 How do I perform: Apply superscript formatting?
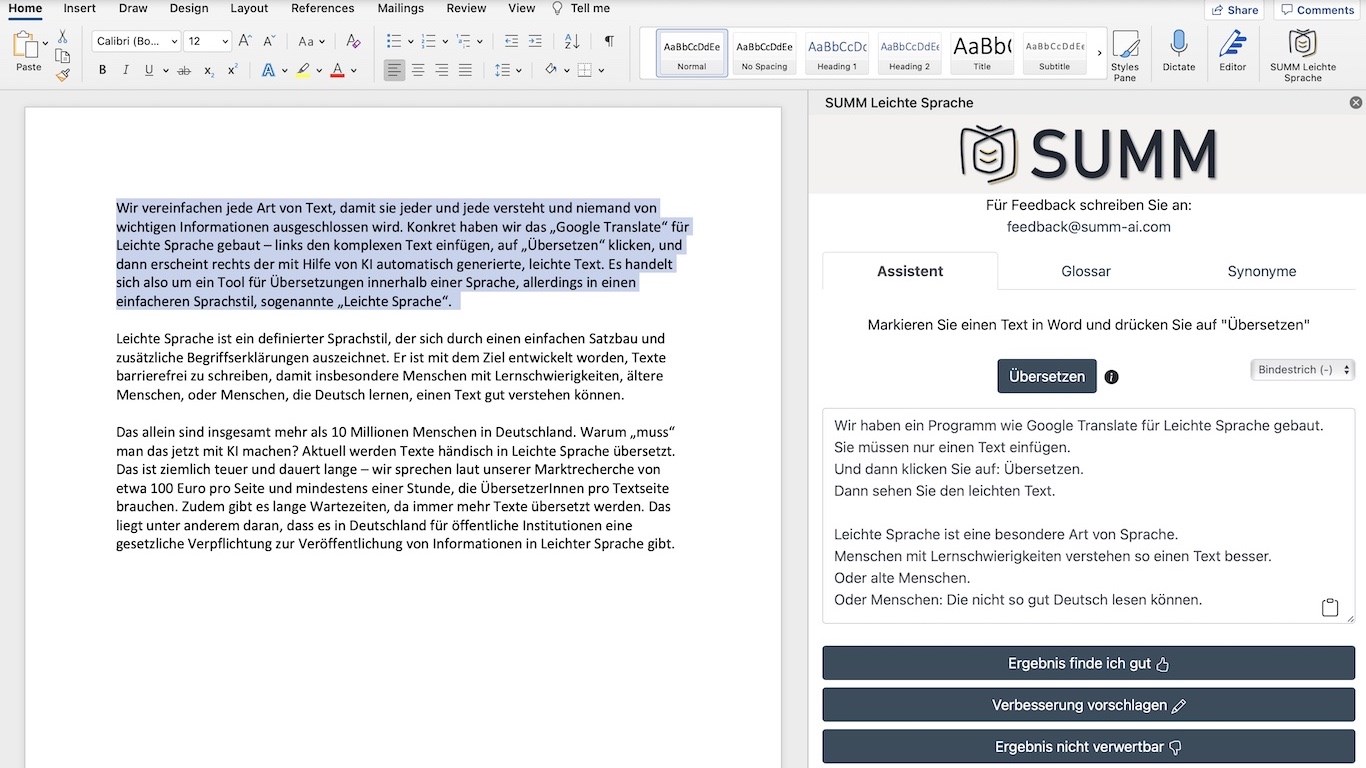pyautogui.click(x=232, y=70)
